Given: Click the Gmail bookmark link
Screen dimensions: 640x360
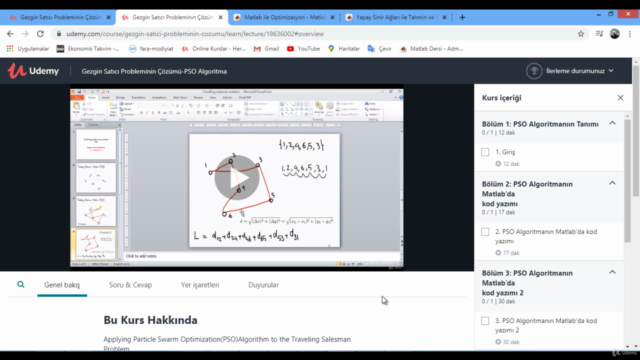Looking at the screenshot, I should [266, 49].
